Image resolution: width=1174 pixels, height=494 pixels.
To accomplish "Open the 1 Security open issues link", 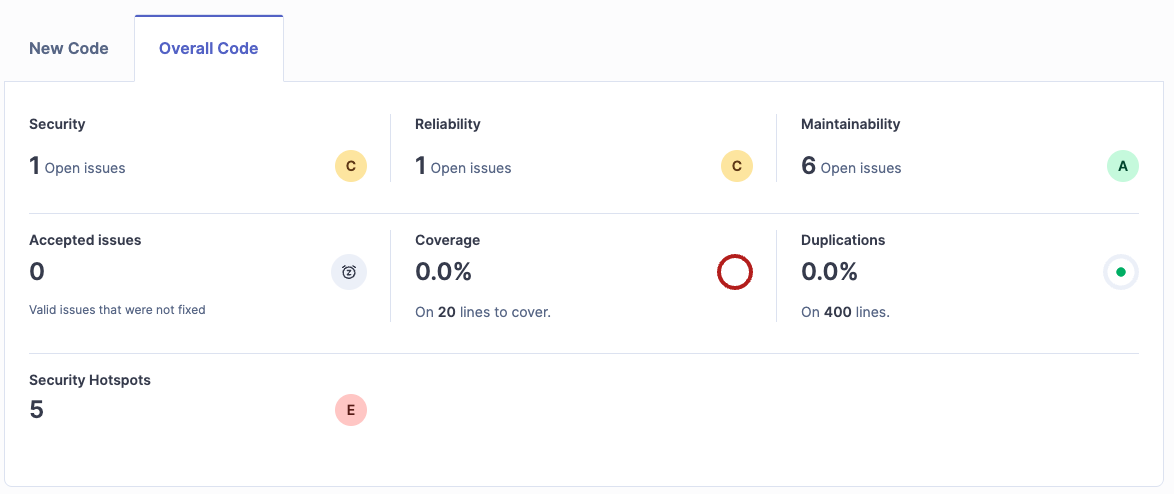I will point(77,166).
